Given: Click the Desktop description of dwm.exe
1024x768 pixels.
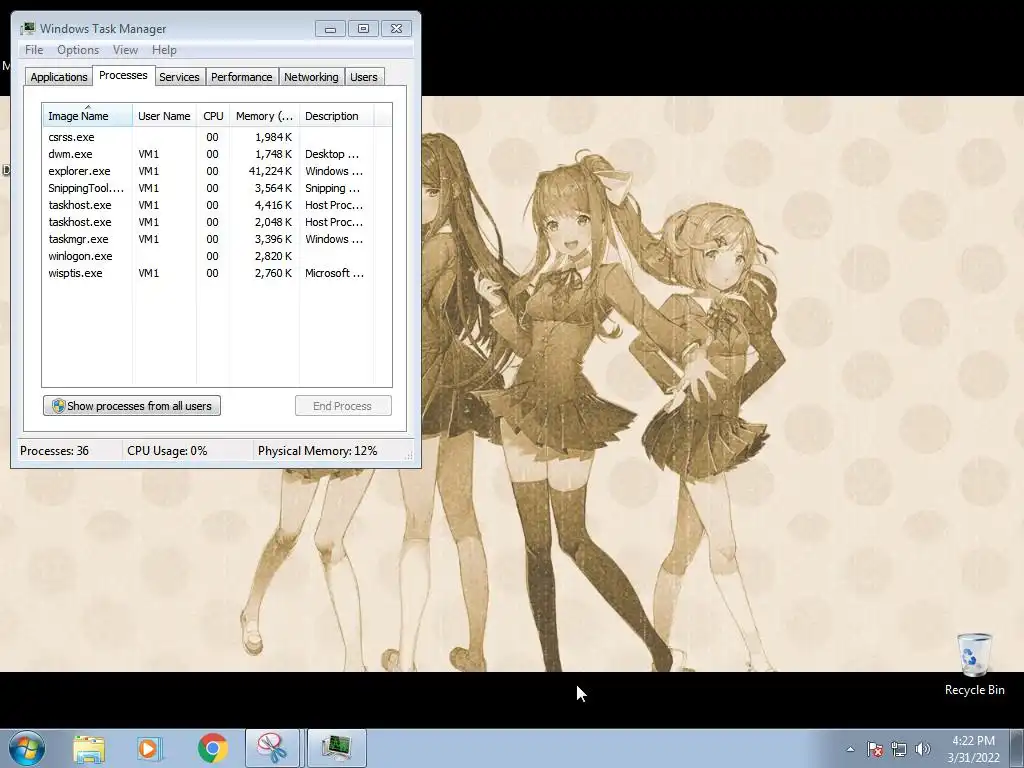Looking at the screenshot, I should pos(332,154).
